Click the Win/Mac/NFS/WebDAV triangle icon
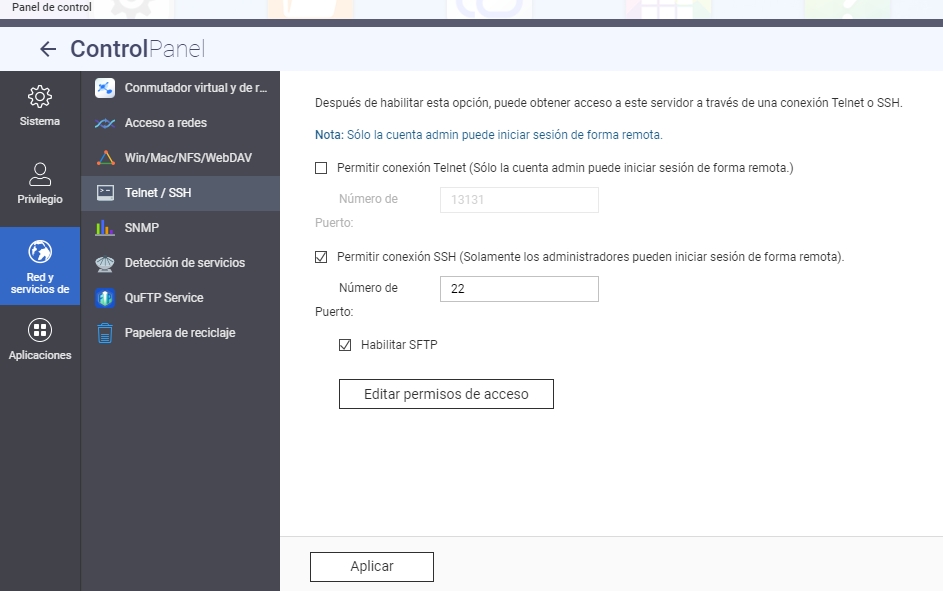The width and height of the screenshot is (943, 591). coord(105,158)
